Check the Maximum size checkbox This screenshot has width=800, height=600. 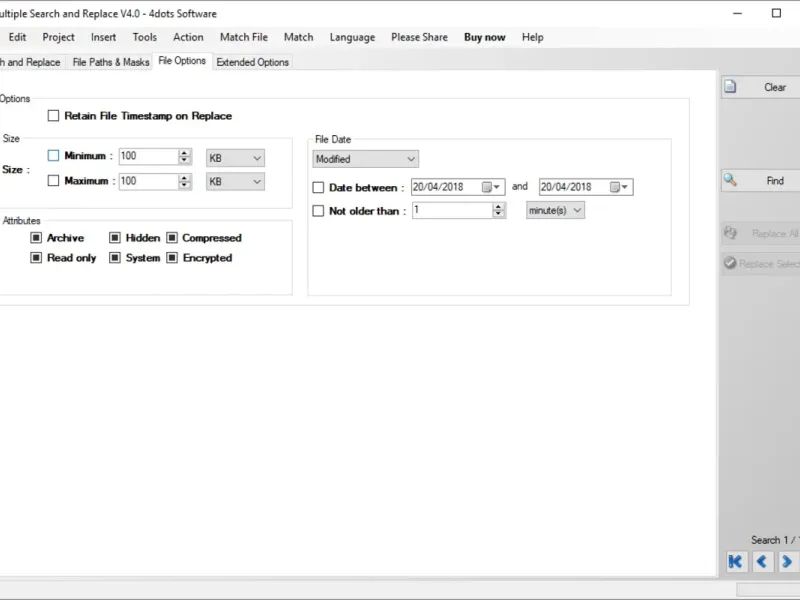(x=53, y=181)
